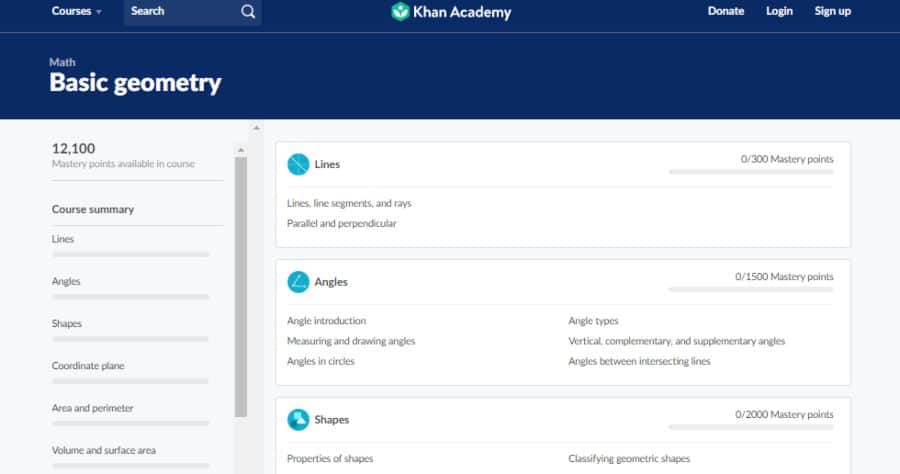Viewport: 900px width, 474px height.
Task: Click sidebar Coordinate plane progress bar
Action: tap(130, 381)
